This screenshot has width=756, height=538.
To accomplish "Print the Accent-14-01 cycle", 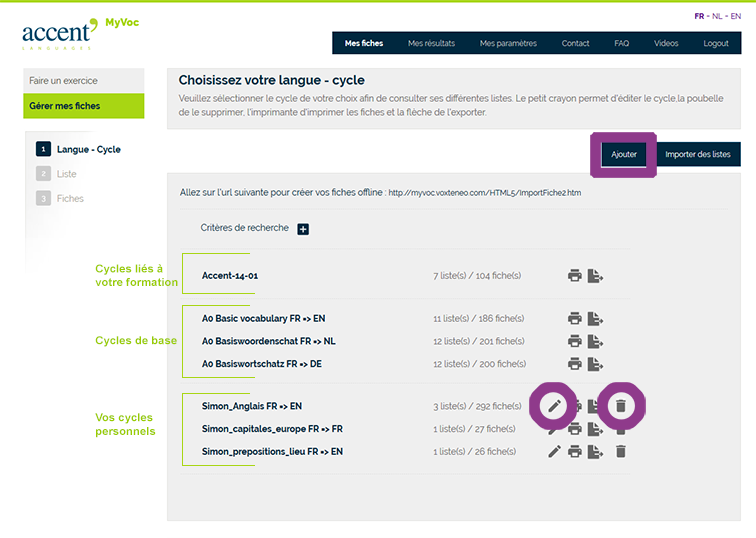I will pos(575,276).
